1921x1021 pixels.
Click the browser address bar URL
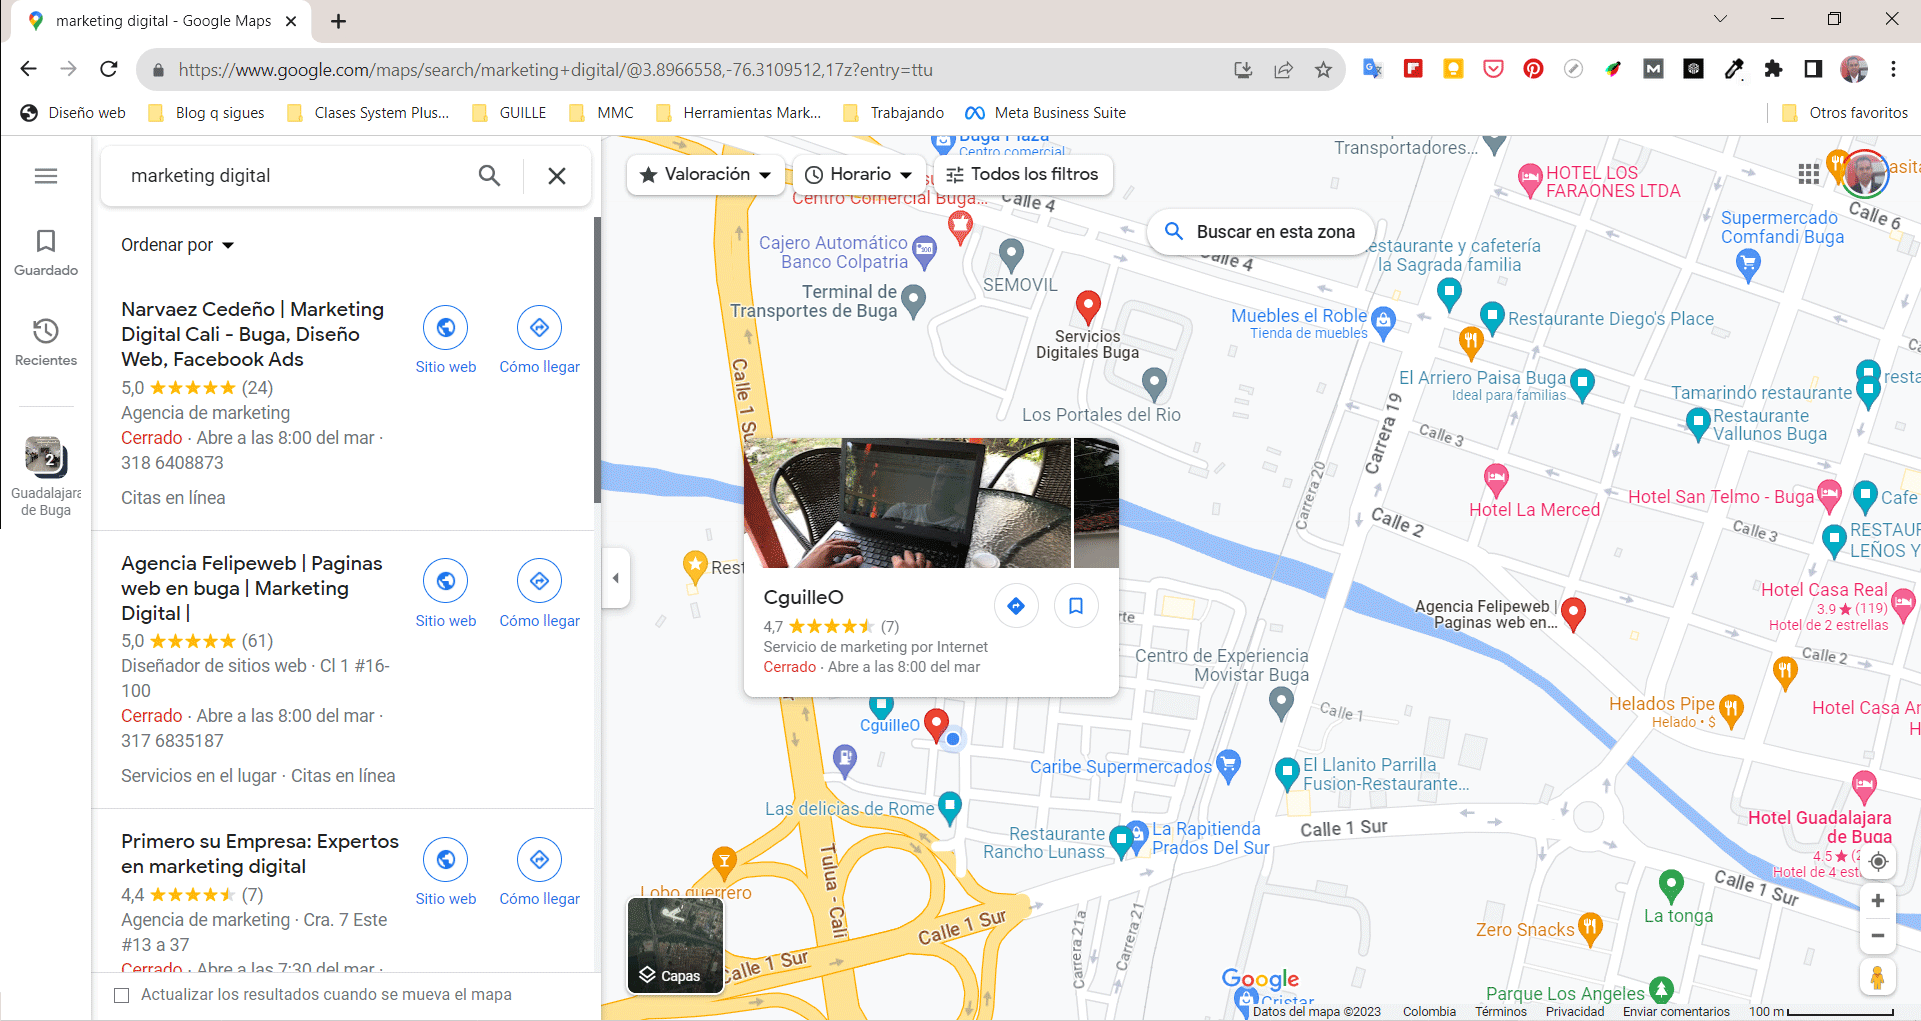click(x=555, y=70)
